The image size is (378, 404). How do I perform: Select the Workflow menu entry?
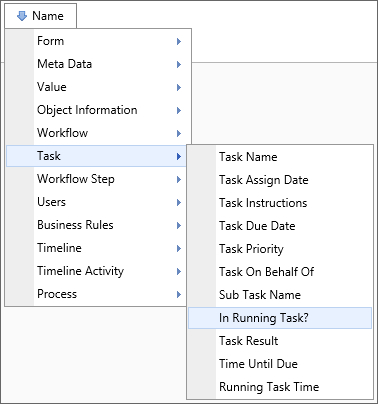click(96, 133)
